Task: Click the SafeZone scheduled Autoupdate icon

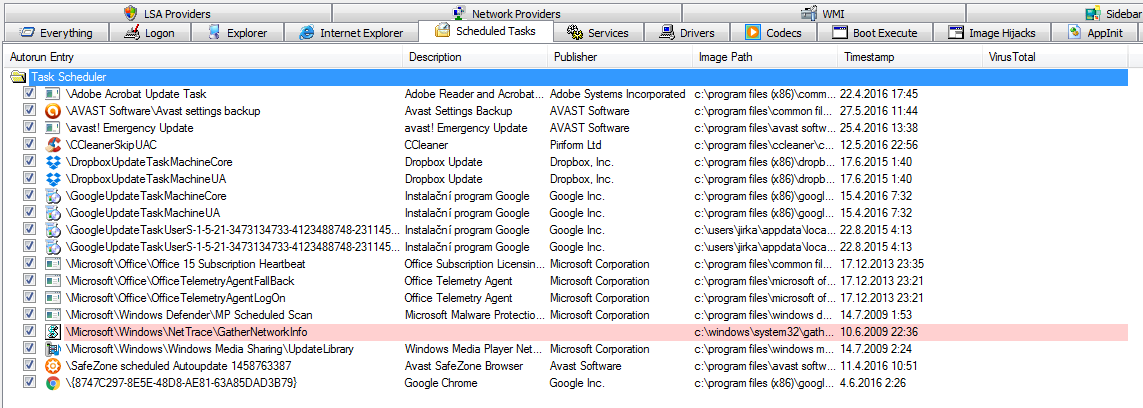Action: point(53,366)
